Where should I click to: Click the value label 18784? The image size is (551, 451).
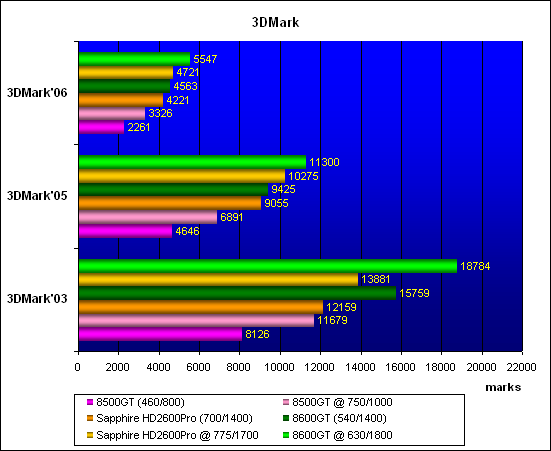pos(475,266)
